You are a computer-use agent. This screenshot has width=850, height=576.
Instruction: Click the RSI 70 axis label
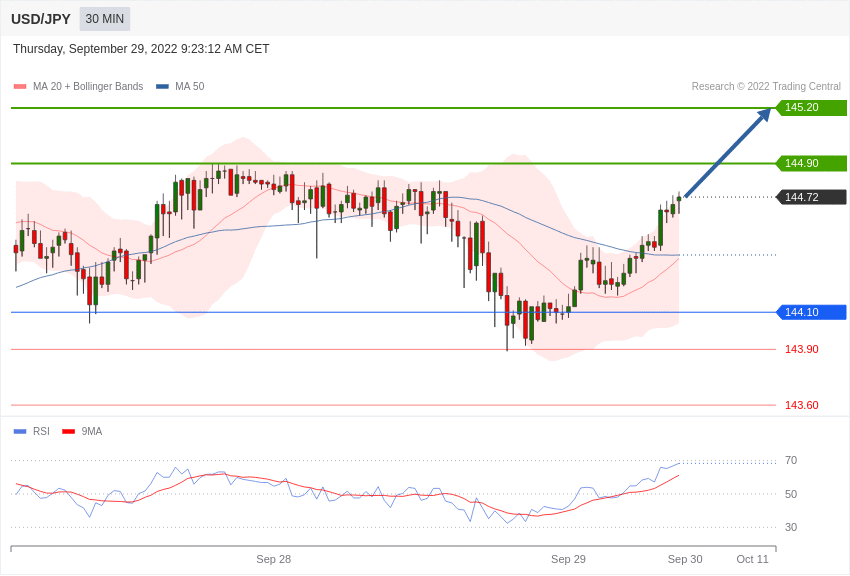pos(791,461)
